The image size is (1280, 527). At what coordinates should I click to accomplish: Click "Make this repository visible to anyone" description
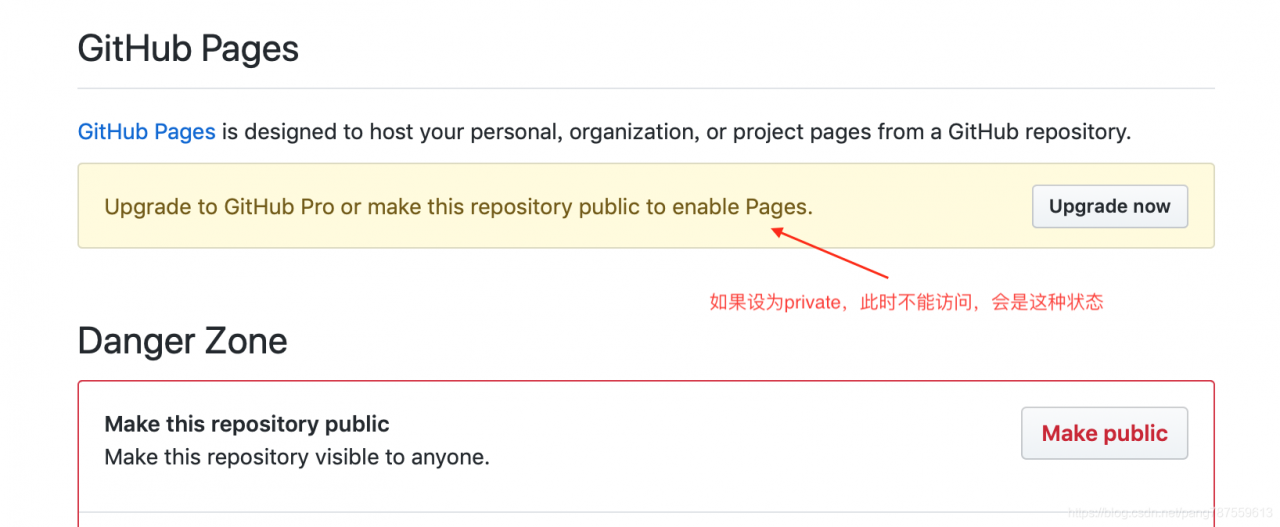pos(297,457)
